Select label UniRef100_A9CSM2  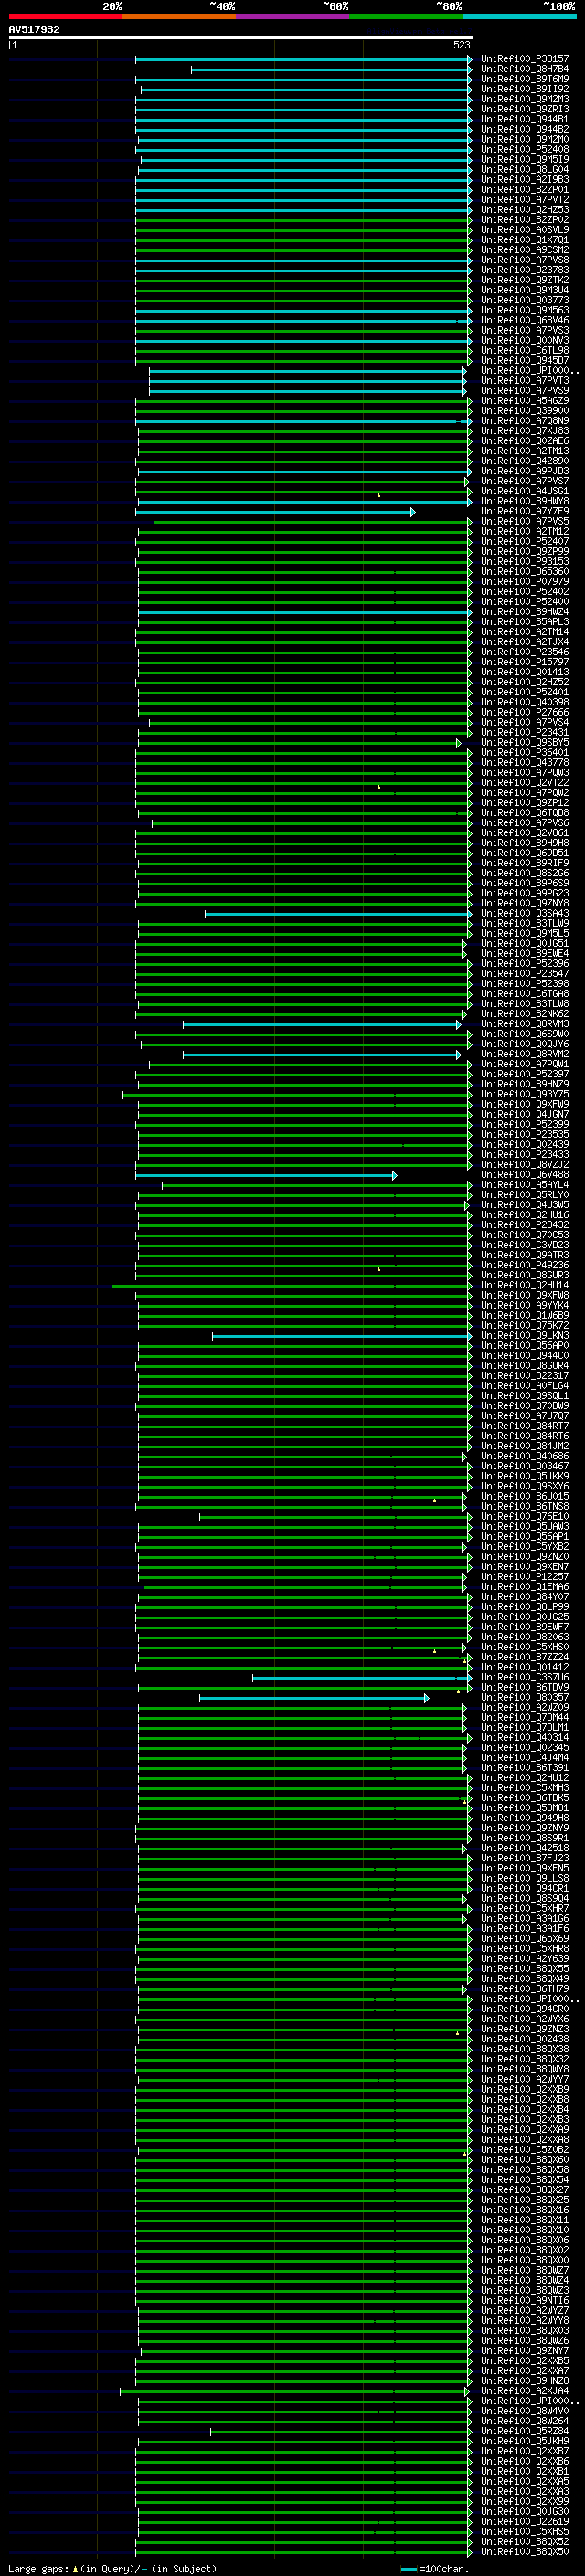(524, 250)
